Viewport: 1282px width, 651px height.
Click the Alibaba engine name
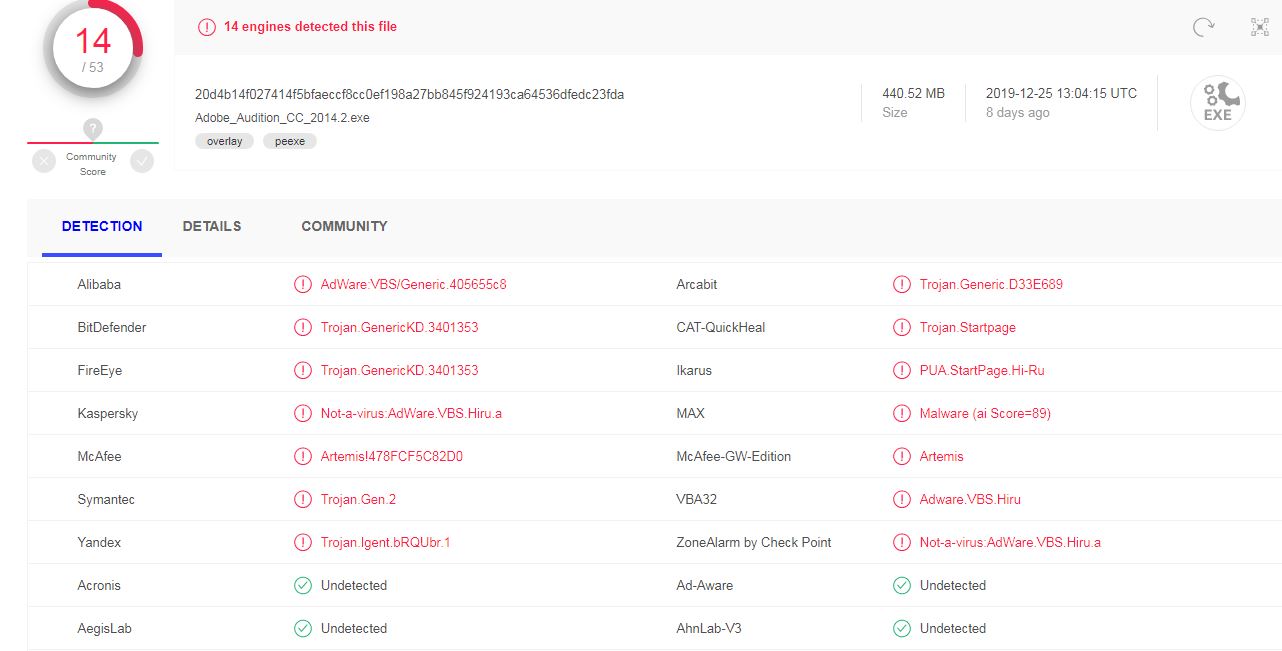coord(99,284)
